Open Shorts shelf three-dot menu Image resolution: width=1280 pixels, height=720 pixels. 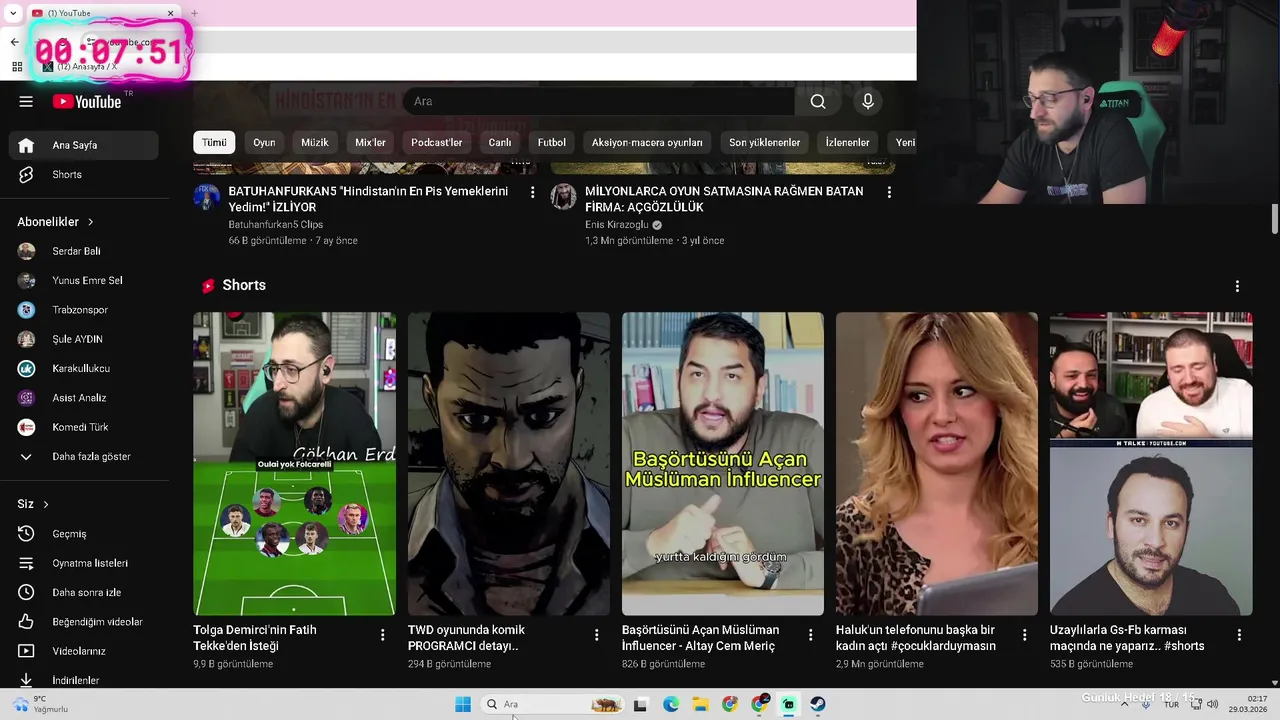[1237, 286]
